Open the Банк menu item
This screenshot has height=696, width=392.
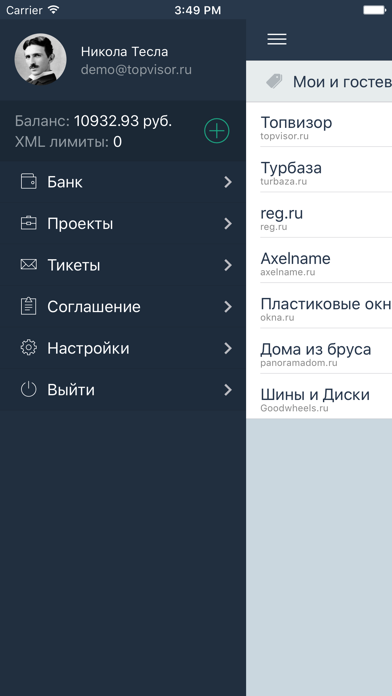click(x=123, y=182)
